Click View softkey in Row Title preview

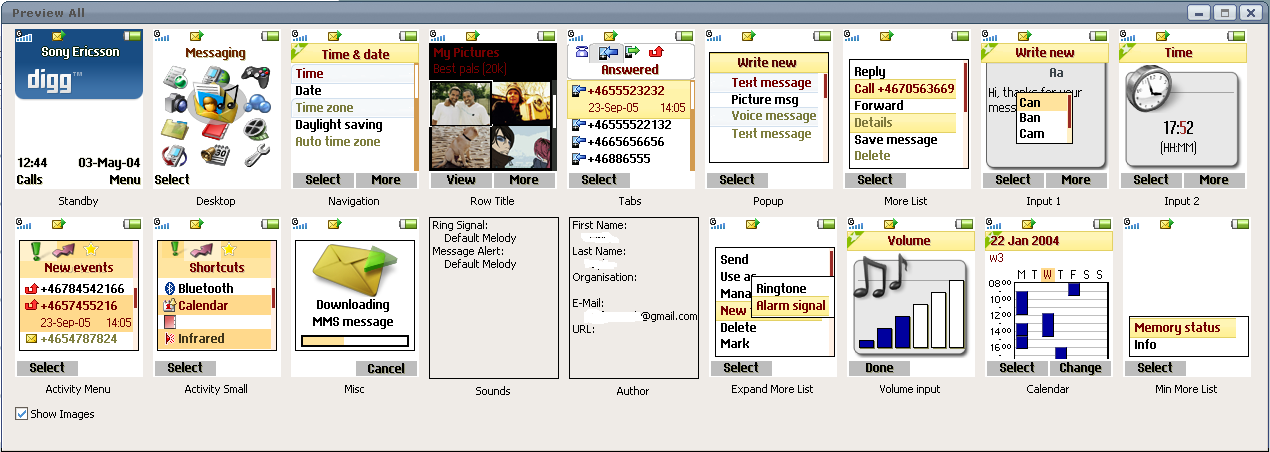[x=461, y=180]
